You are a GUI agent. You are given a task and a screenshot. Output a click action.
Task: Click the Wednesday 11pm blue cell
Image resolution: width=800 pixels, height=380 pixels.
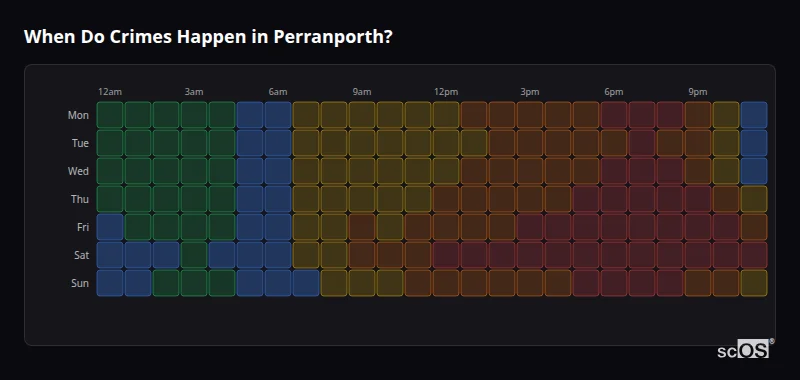(x=754, y=171)
